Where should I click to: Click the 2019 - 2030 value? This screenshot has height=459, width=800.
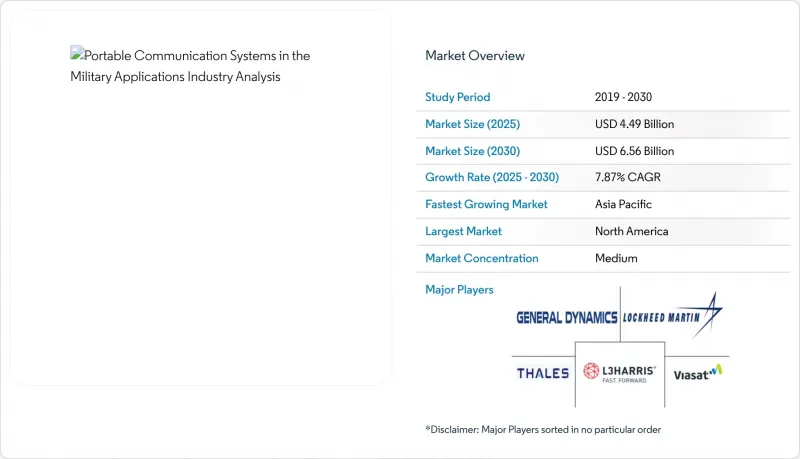click(623, 97)
